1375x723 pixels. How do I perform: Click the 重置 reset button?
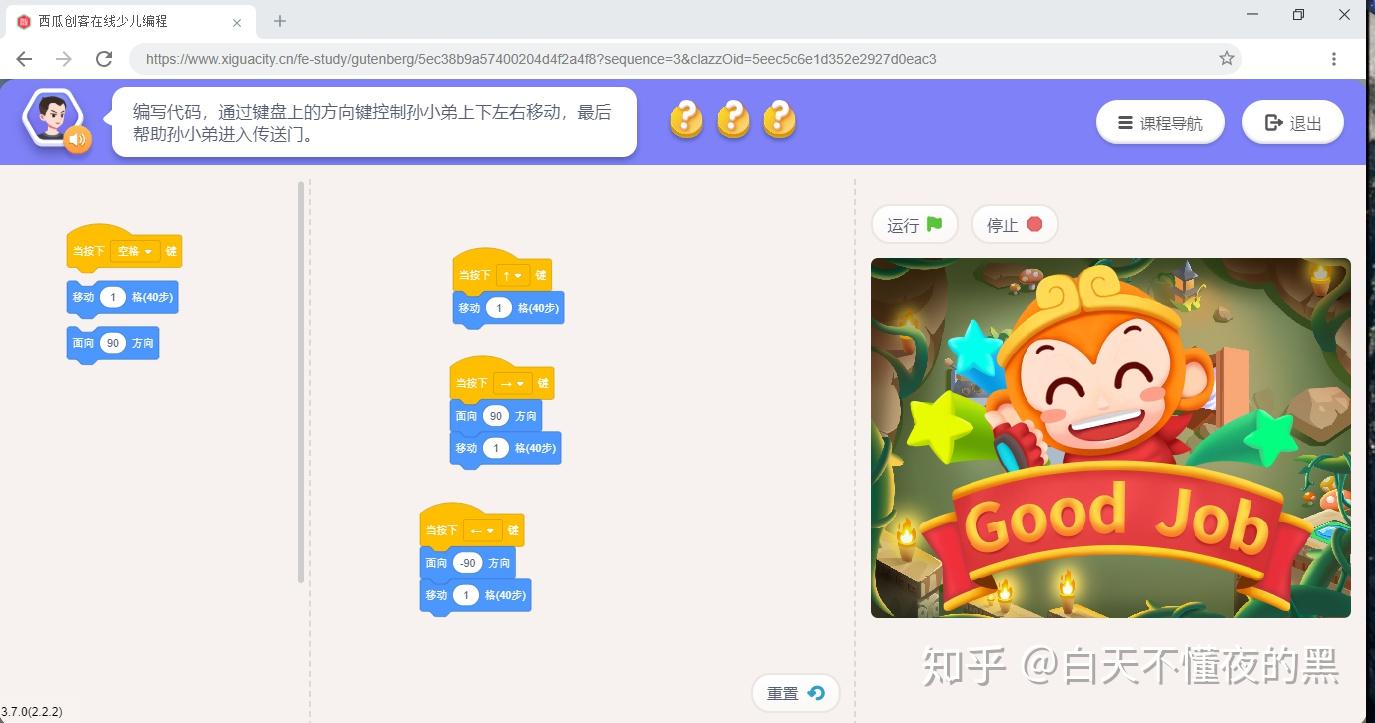pyautogui.click(x=796, y=693)
